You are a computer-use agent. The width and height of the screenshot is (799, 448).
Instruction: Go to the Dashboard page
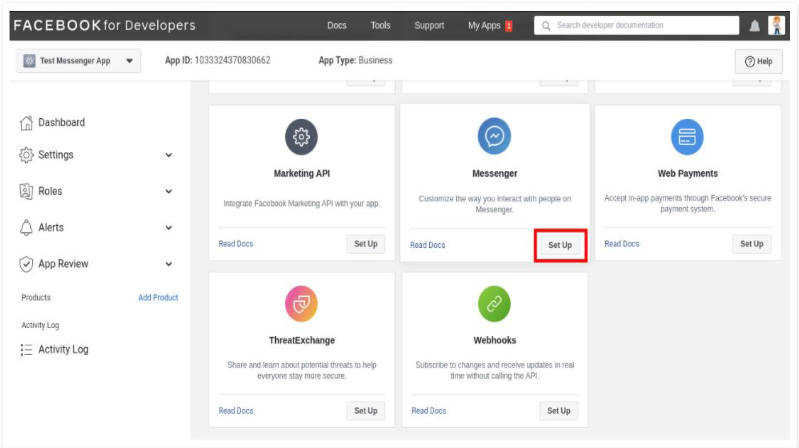pos(61,122)
